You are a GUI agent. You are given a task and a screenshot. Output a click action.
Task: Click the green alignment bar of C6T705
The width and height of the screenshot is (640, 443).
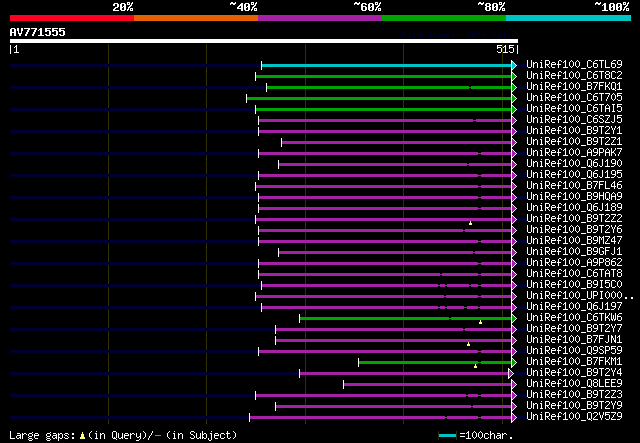(x=379, y=98)
